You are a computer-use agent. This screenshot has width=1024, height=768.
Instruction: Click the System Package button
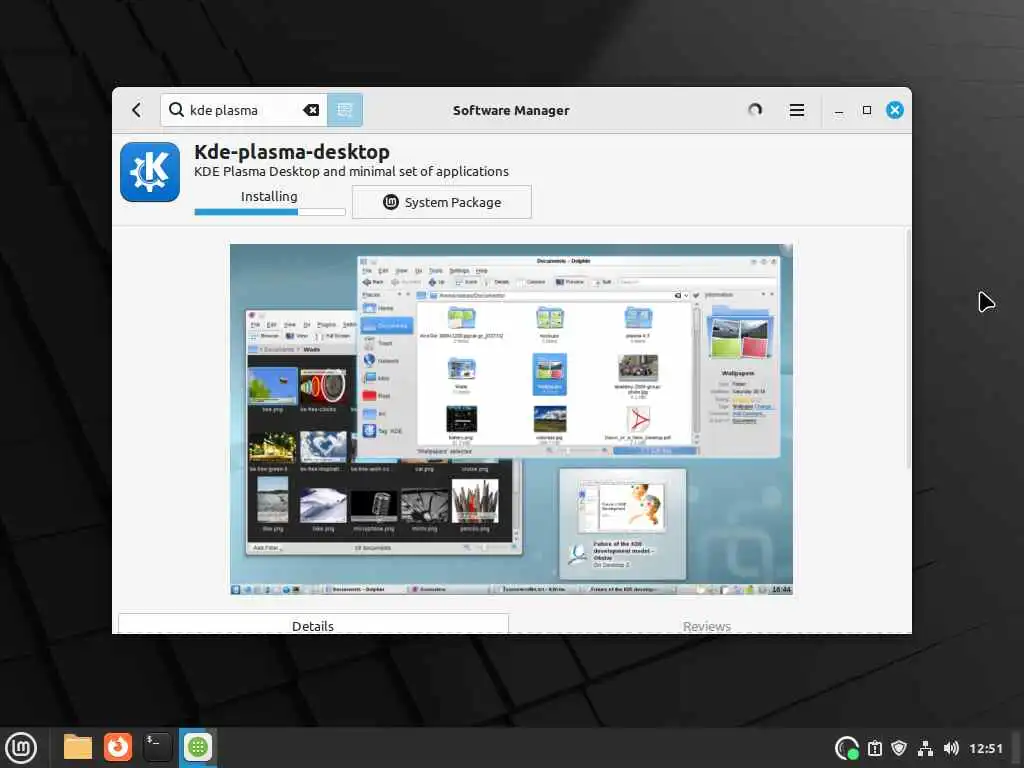pyautogui.click(x=441, y=202)
